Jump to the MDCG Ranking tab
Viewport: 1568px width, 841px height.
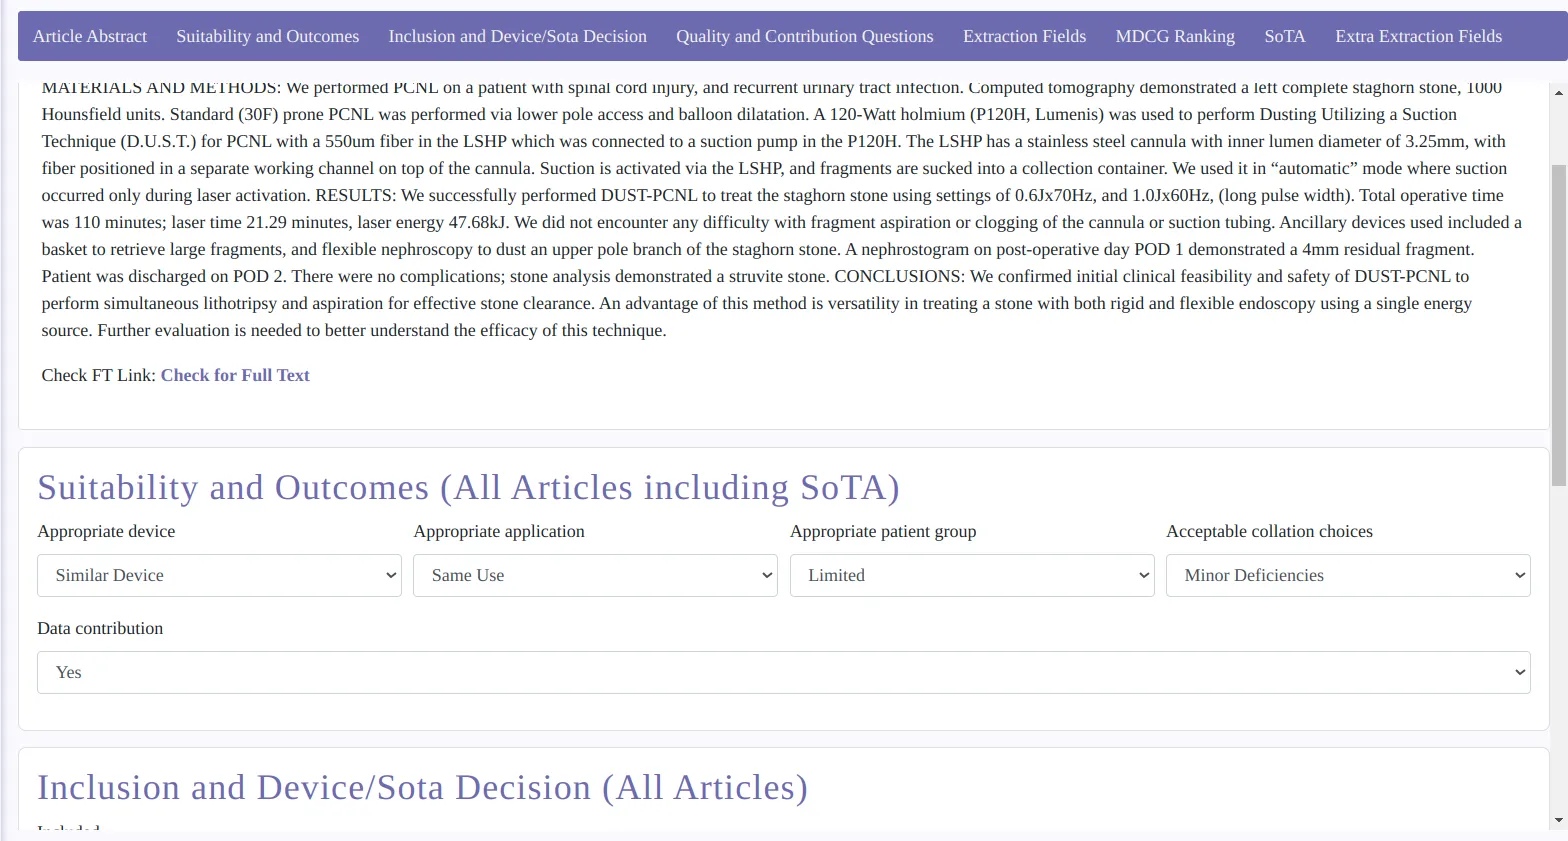(1174, 36)
